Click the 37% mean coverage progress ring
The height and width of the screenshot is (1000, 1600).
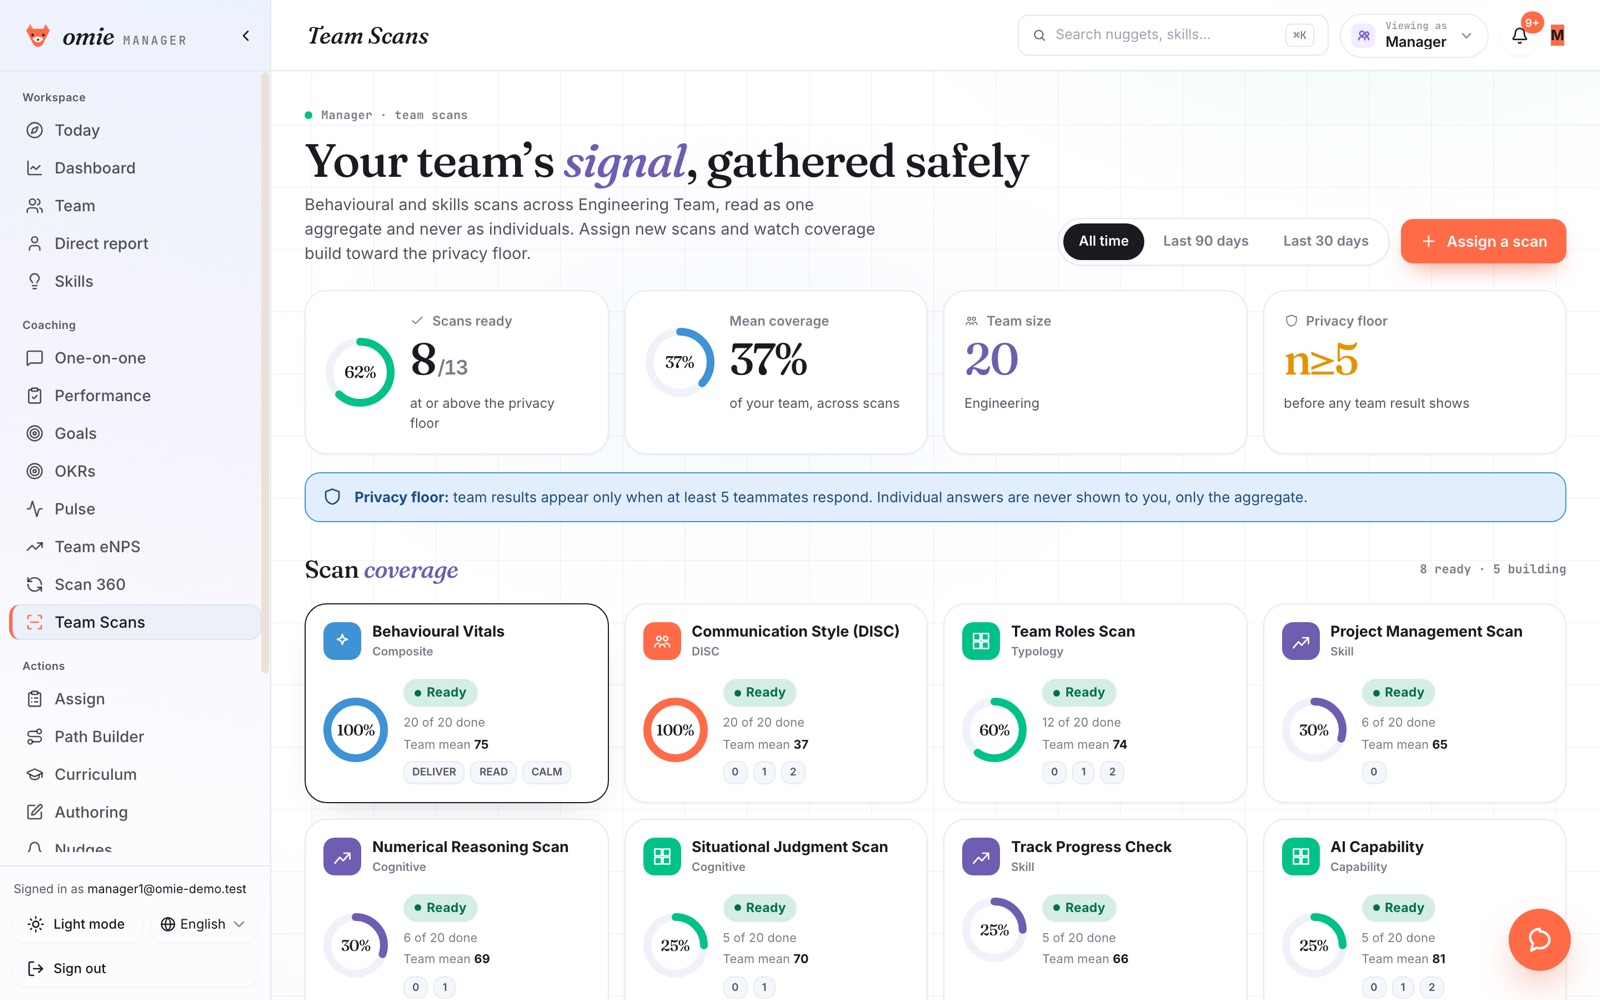tap(680, 362)
